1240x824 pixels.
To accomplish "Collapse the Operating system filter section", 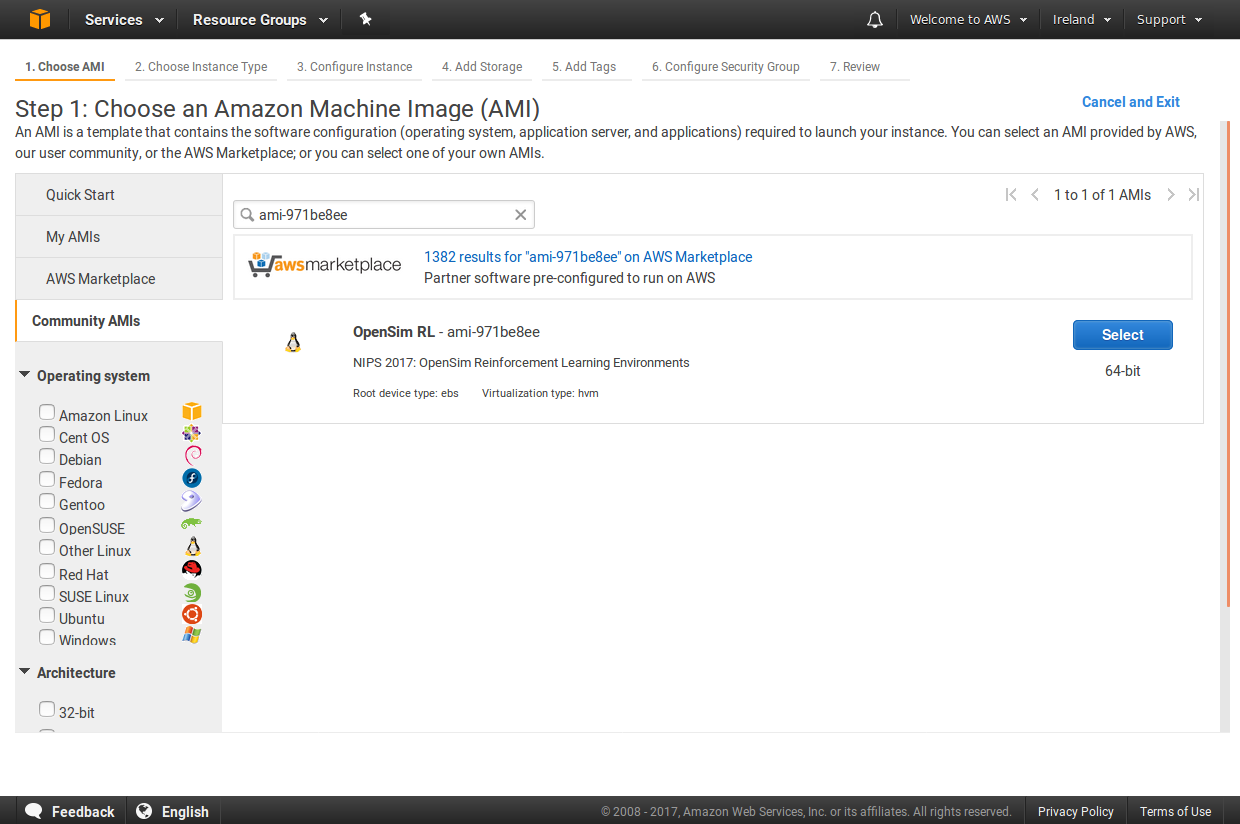I will click(x=84, y=376).
